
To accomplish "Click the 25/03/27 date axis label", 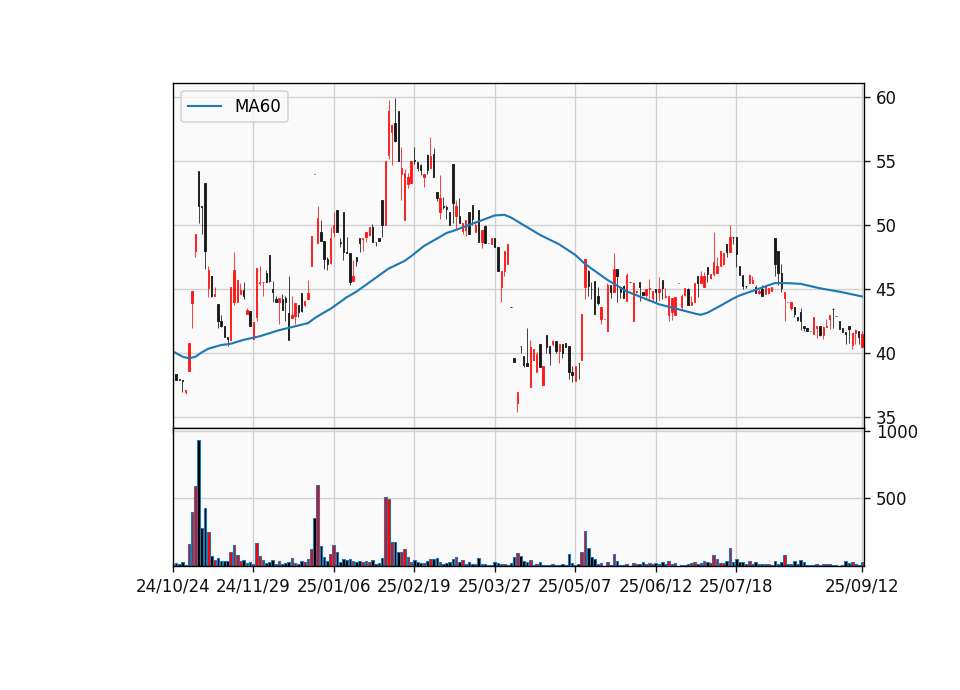I will tap(495, 586).
